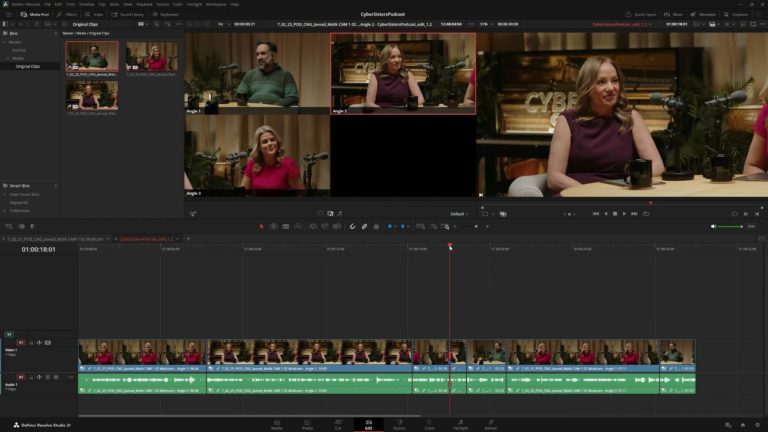768x432 pixels.
Task: Search the Media Pool with magnifier
Action: (156, 24)
